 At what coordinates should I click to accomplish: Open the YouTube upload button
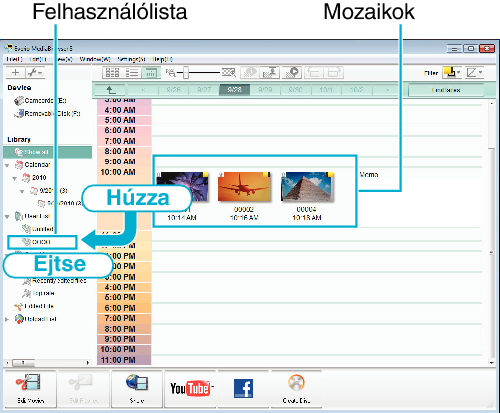click(191, 389)
